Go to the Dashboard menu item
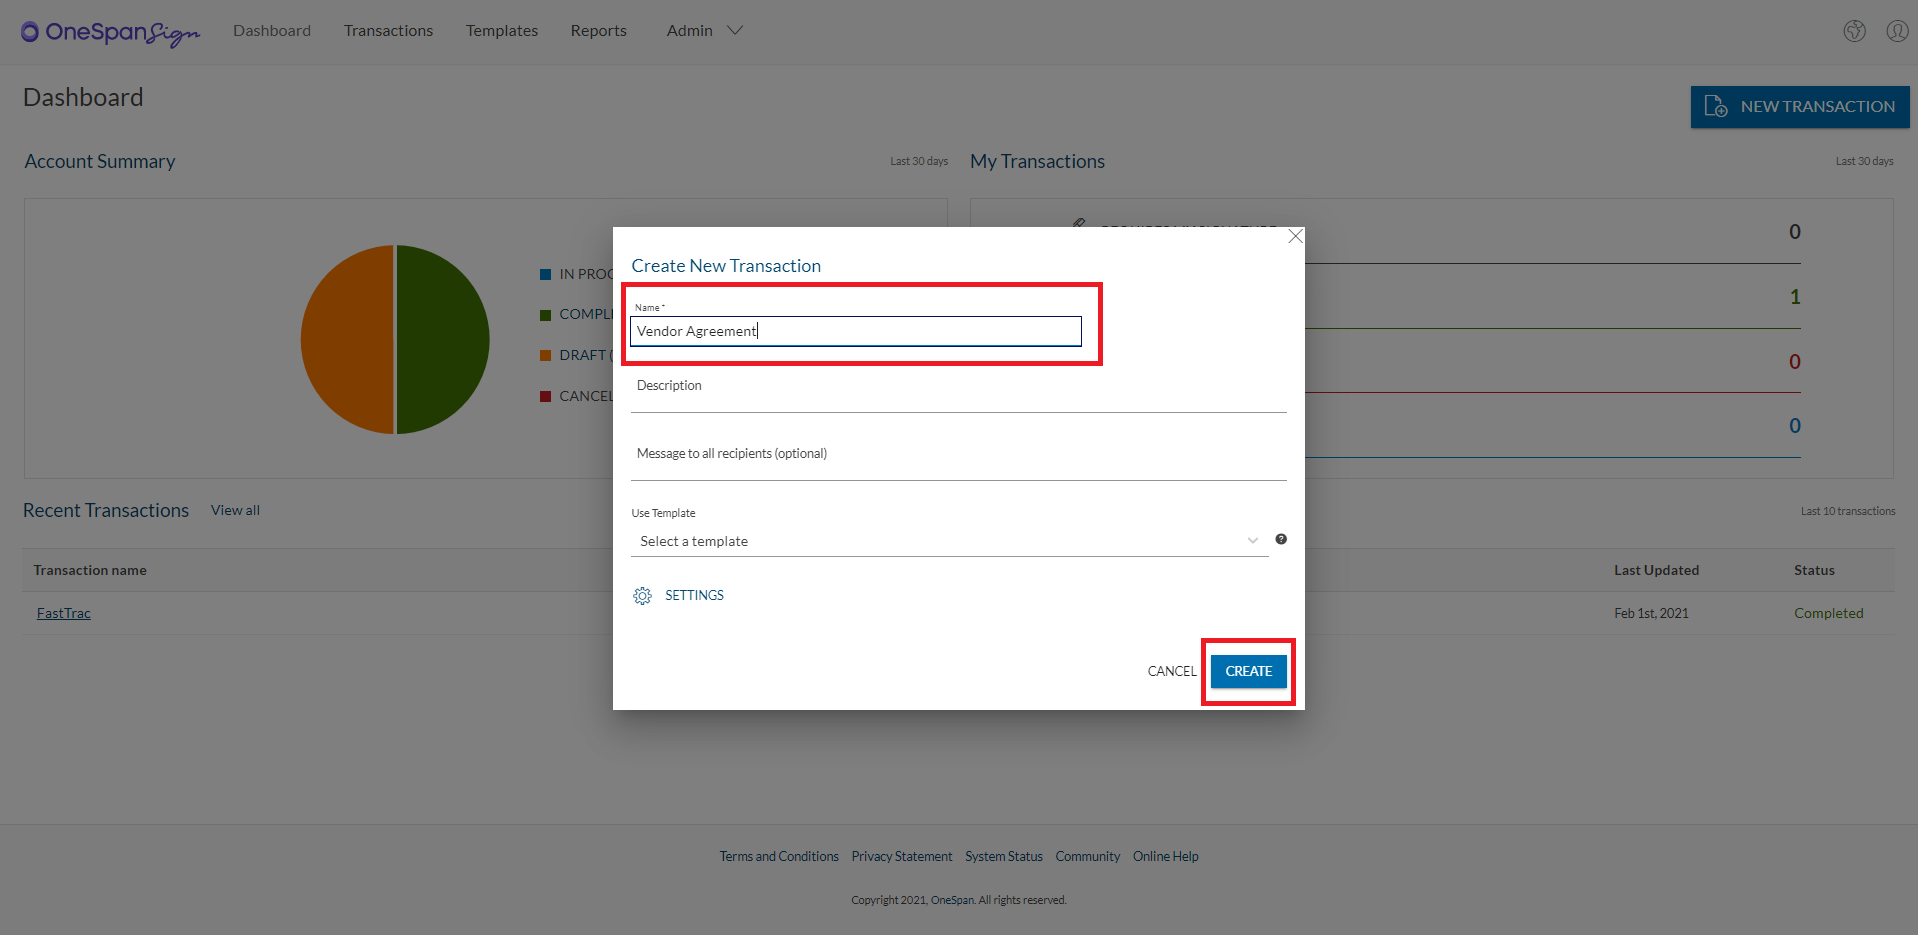The width and height of the screenshot is (1918, 935). tap(272, 31)
